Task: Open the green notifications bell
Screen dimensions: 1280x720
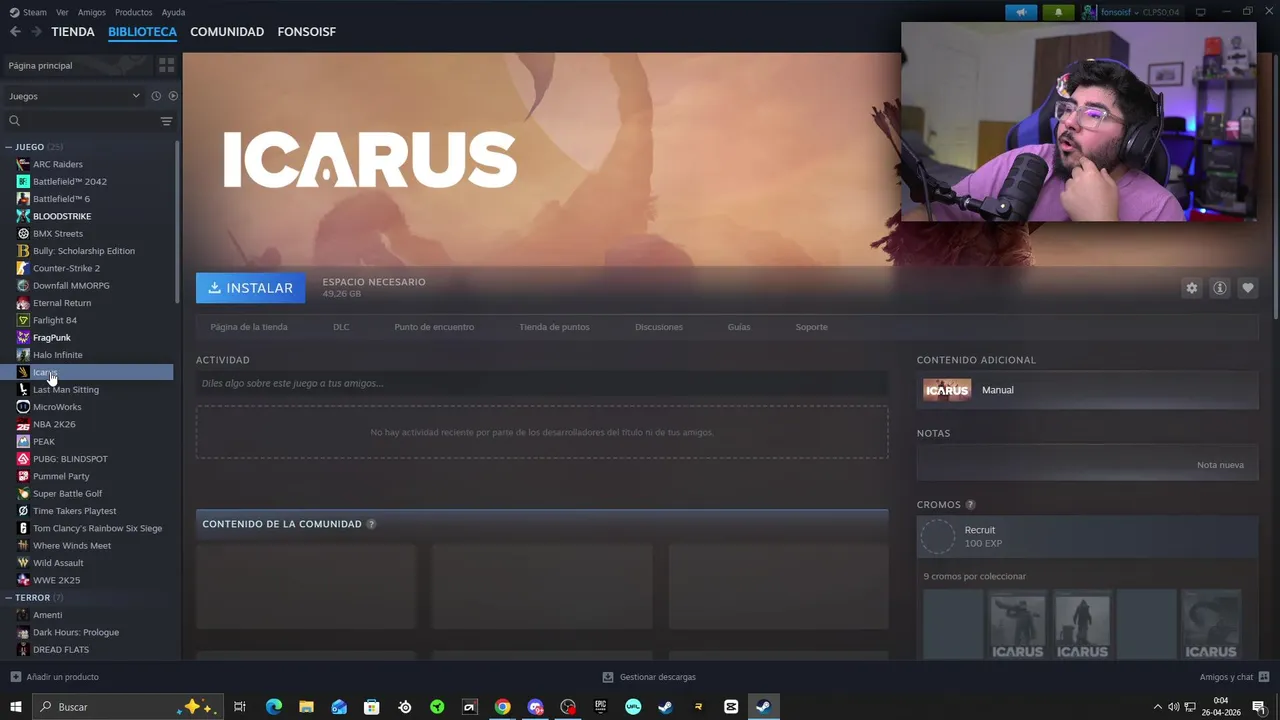Action: click(x=1058, y=12)
